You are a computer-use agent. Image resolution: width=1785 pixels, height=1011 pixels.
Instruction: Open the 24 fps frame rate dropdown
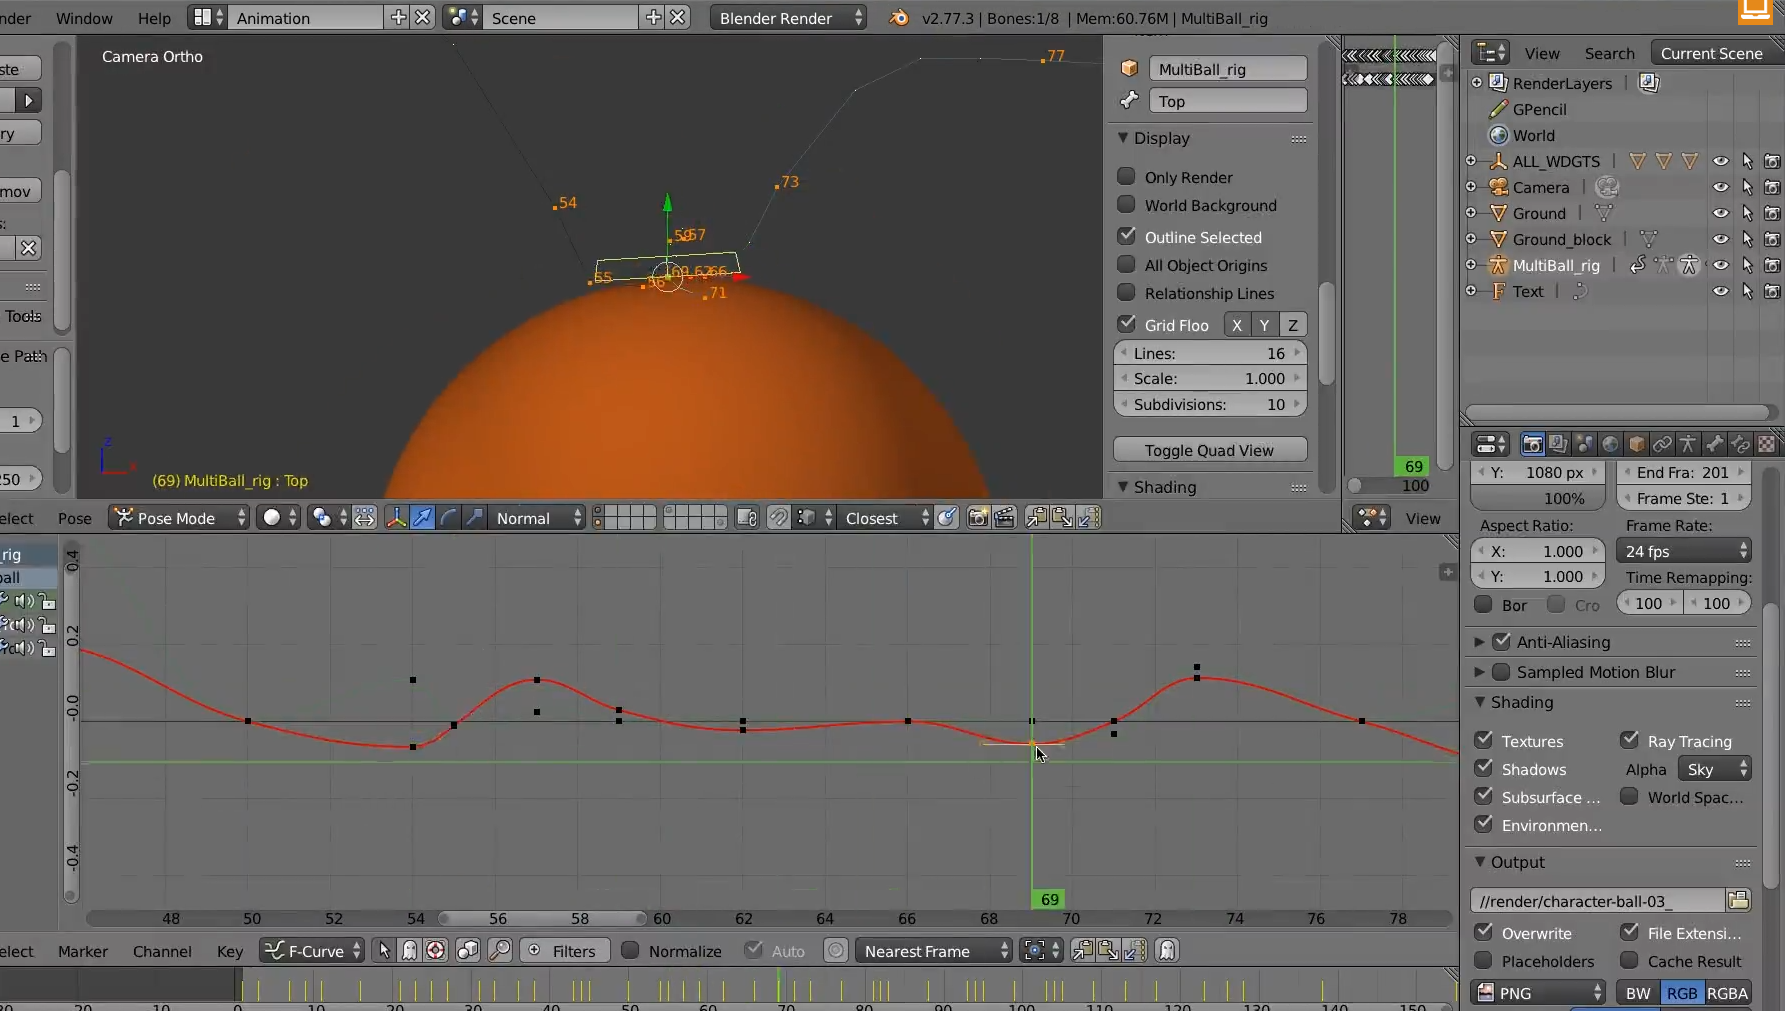pyautogui.click(x=1685, y=551)
